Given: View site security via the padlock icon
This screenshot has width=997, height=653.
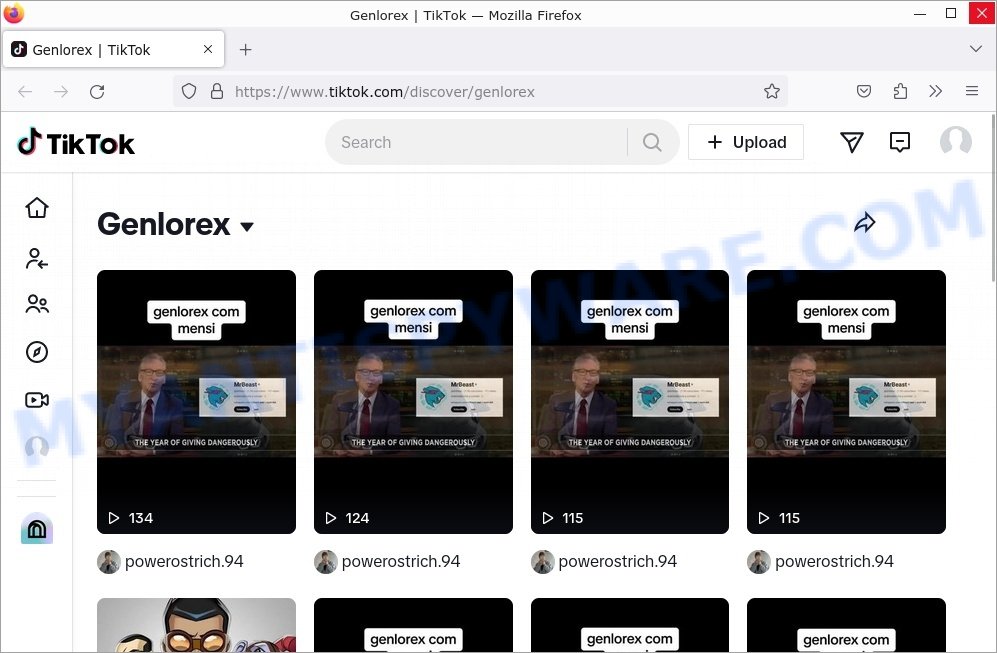Looking at the screenshot, I should tap(217, 92).
